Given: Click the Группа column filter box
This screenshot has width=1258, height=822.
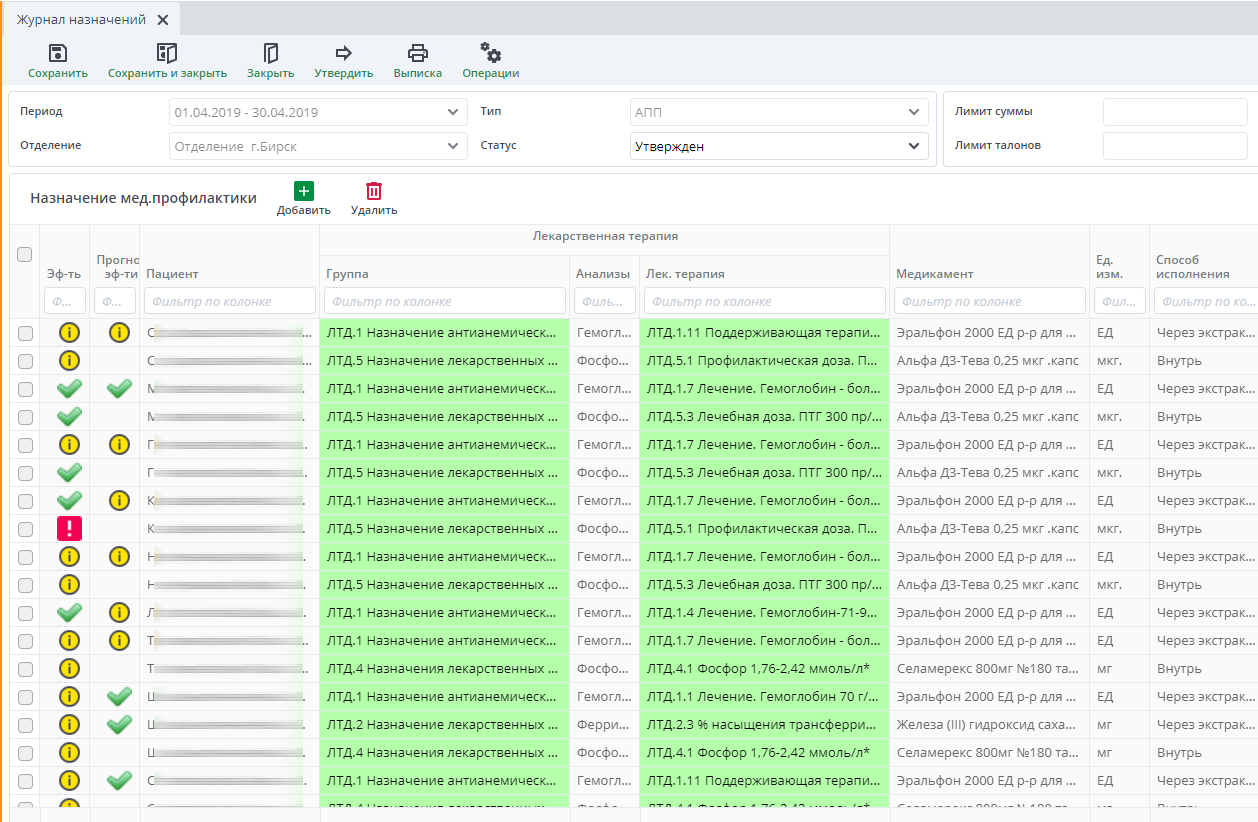Looking at the screenshot, I should tap(445, 301).
